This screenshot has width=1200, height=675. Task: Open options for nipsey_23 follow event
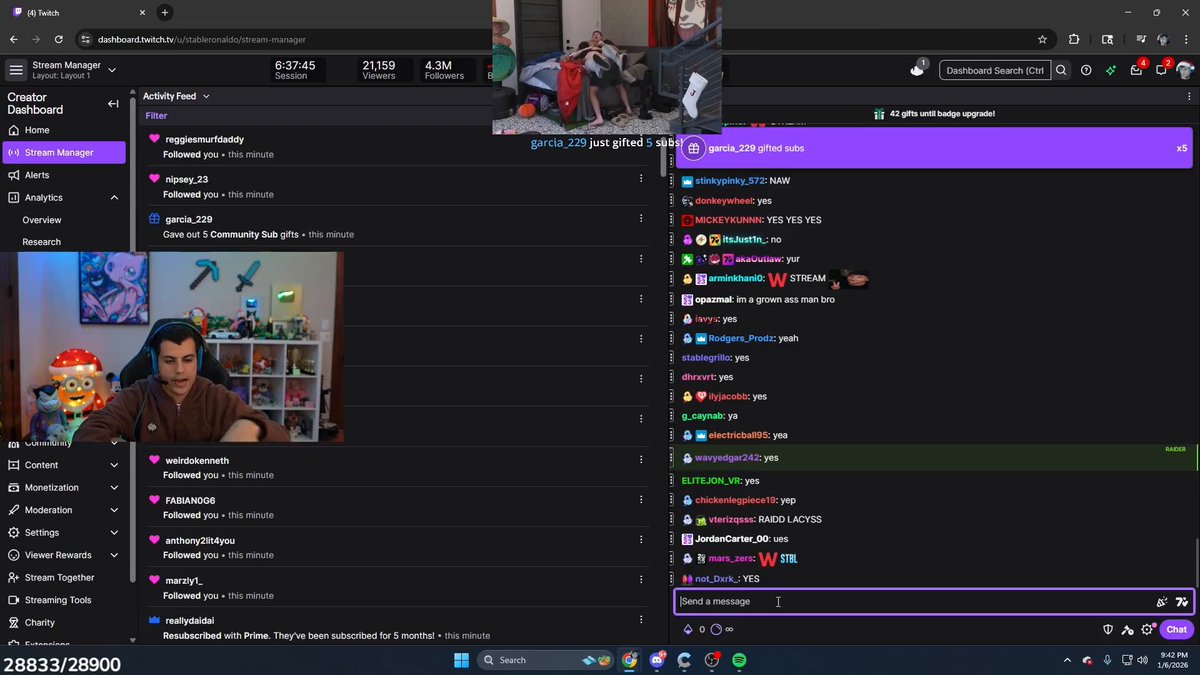coord(641,178)
